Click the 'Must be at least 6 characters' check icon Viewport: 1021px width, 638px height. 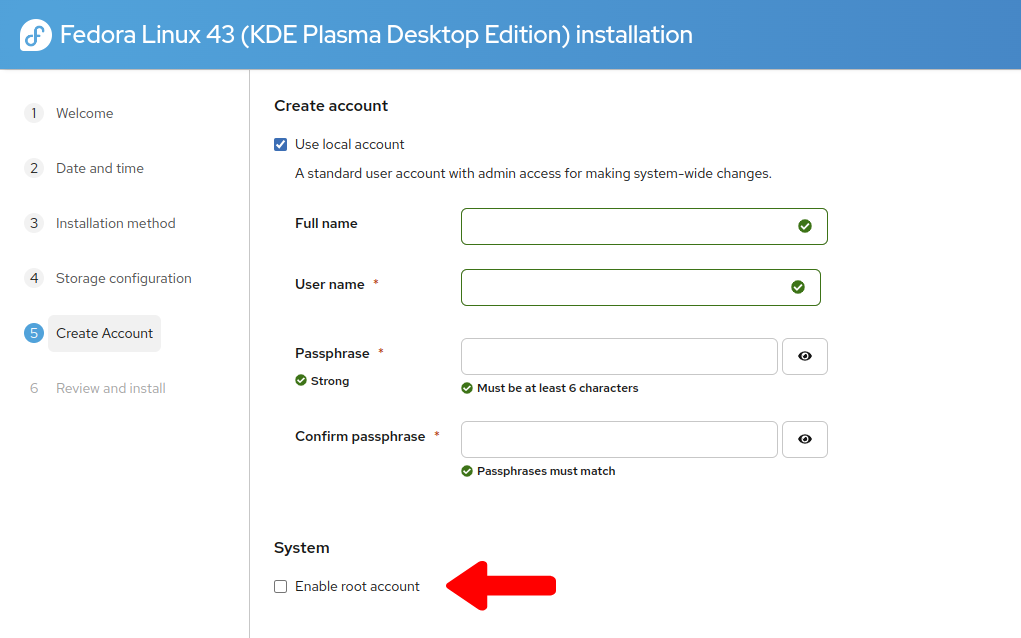pyautogui.click(x=467, y=388)
